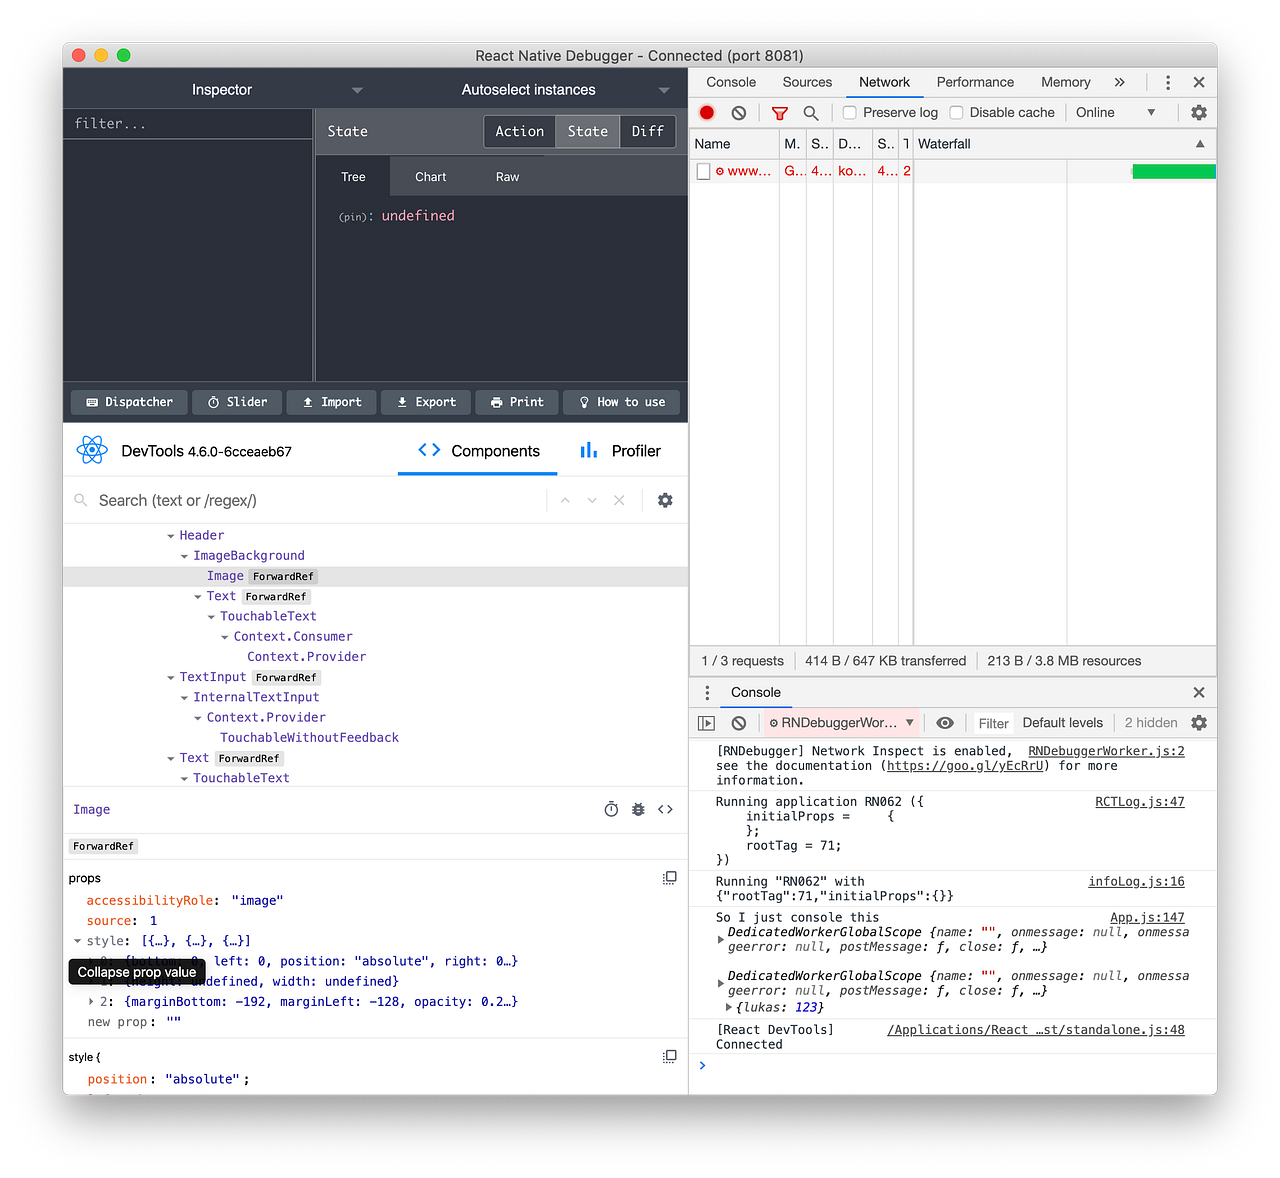Copy style object to clipboard icon
Image resolution: width=1280 pixels, height=1178 pixels.
(x=670, y=1057)
